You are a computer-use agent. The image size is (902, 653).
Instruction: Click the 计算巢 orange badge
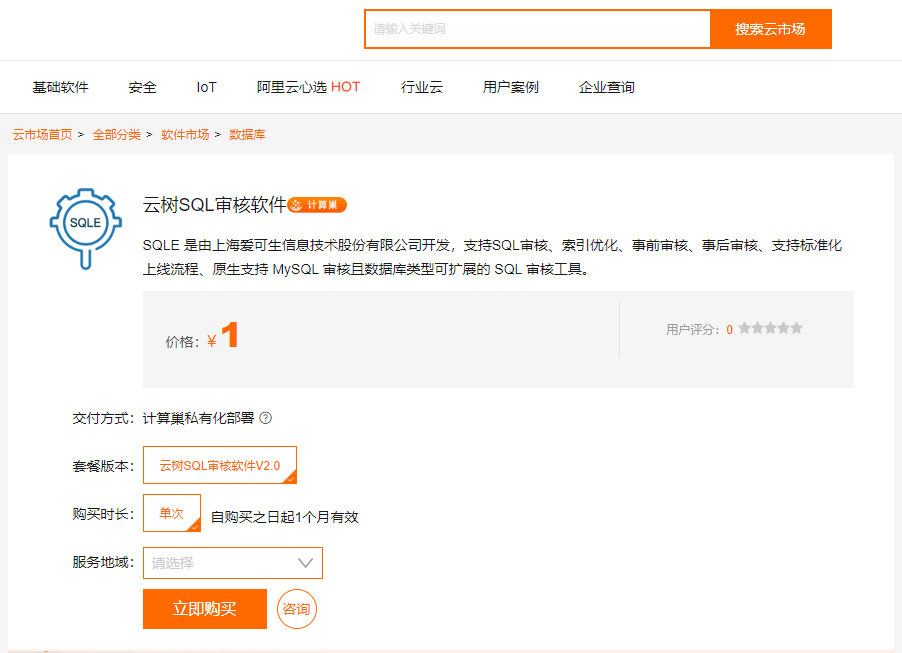tap(317, 205)
